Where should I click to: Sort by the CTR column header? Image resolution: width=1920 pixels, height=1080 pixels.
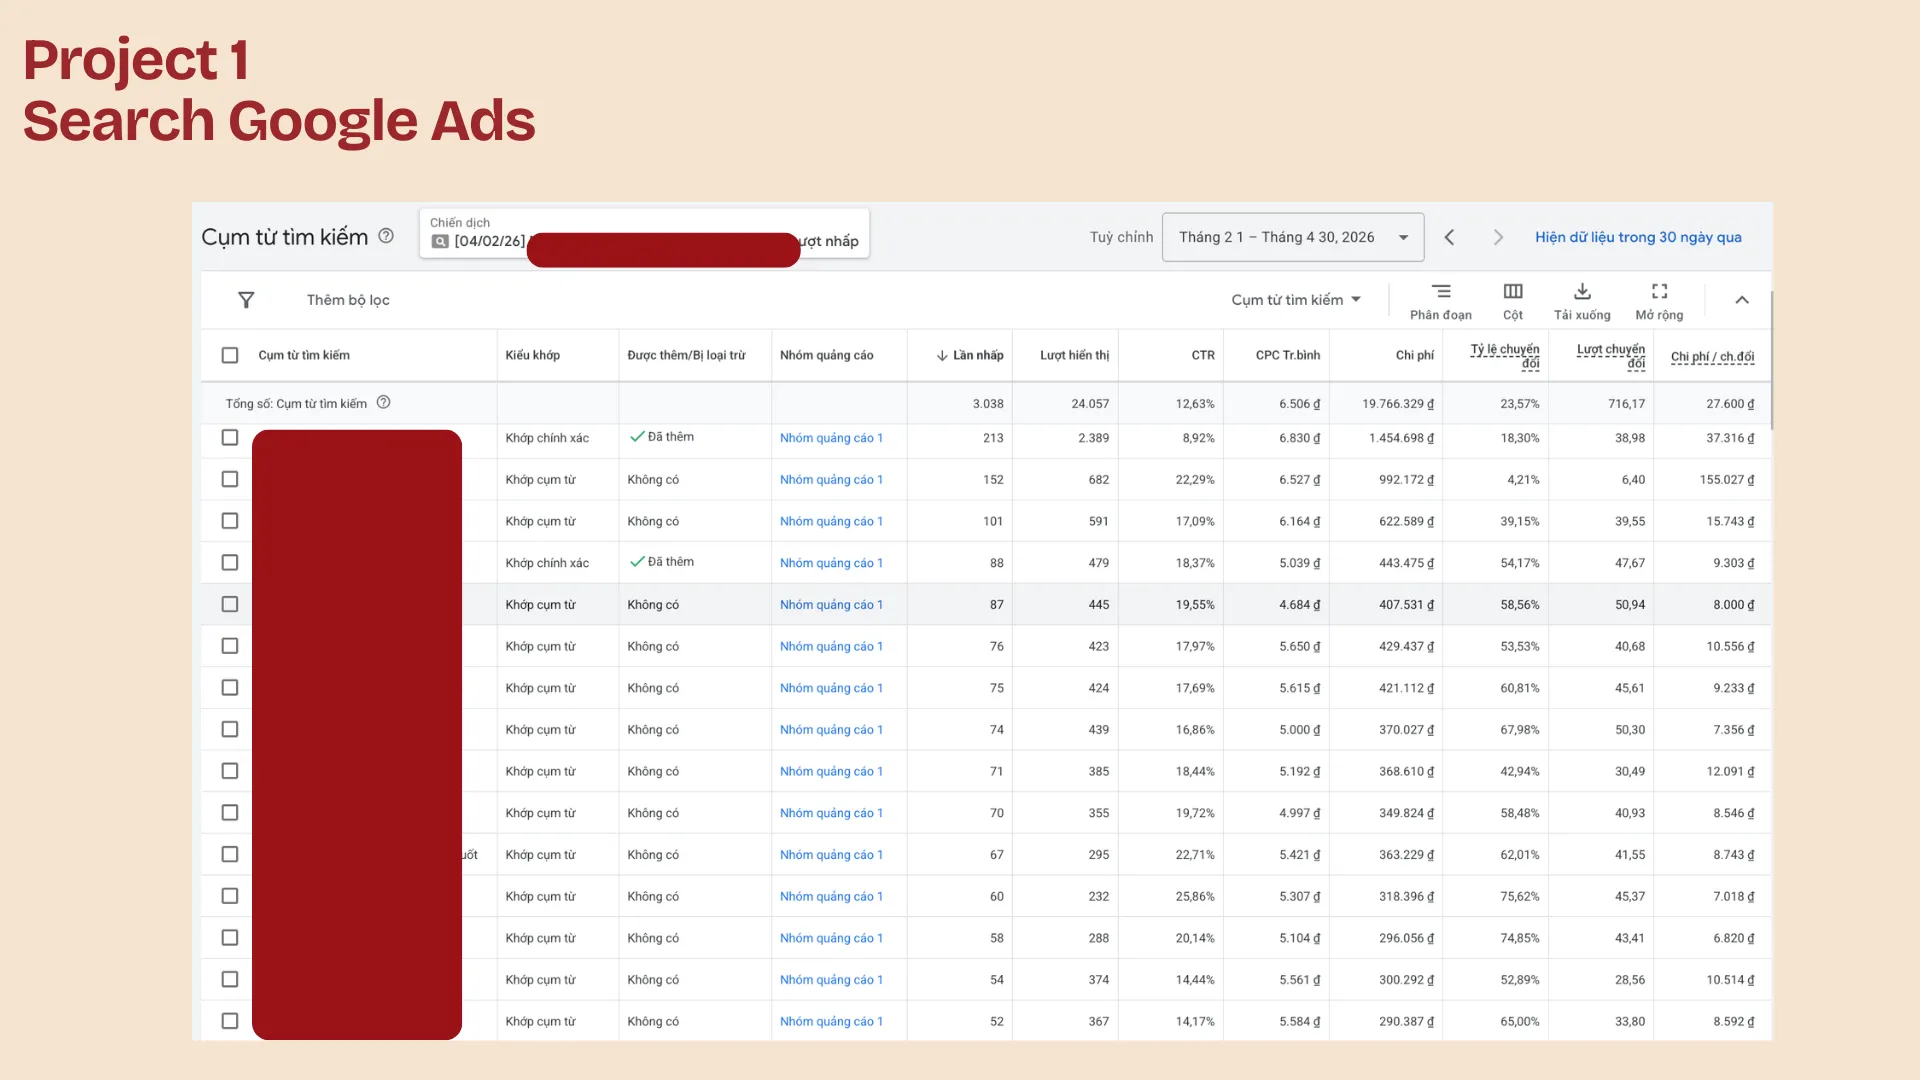point(1203,355)
